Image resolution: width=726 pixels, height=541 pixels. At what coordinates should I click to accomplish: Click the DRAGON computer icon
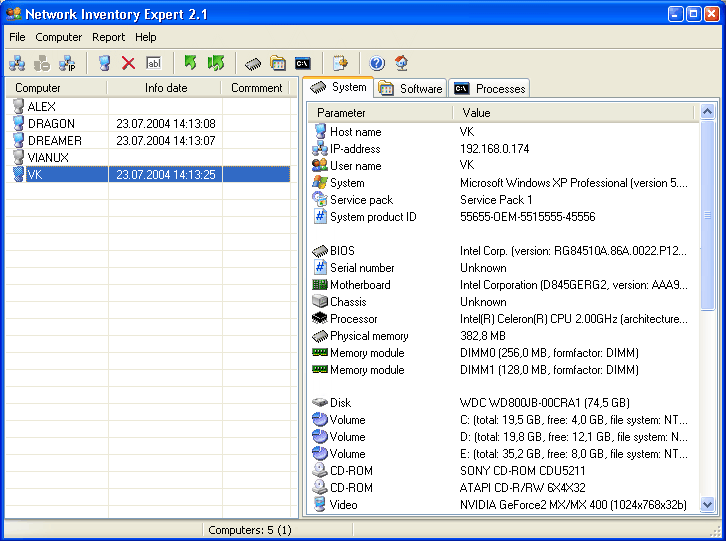(x=19, y=123)
